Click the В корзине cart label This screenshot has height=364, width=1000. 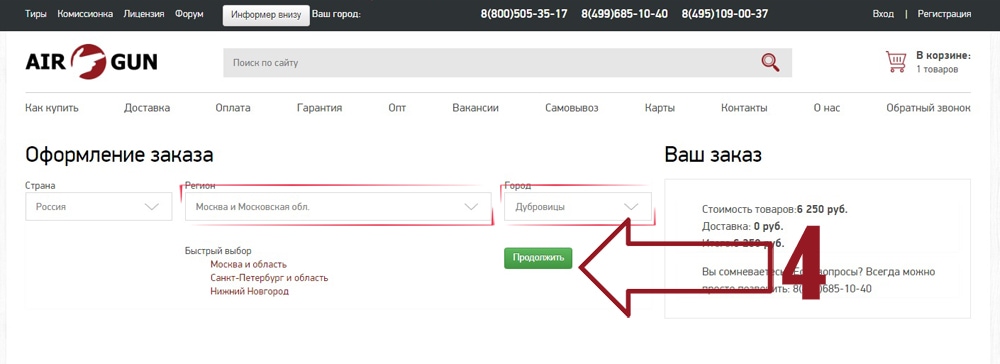pyautogui.click(x=943, y=56)
